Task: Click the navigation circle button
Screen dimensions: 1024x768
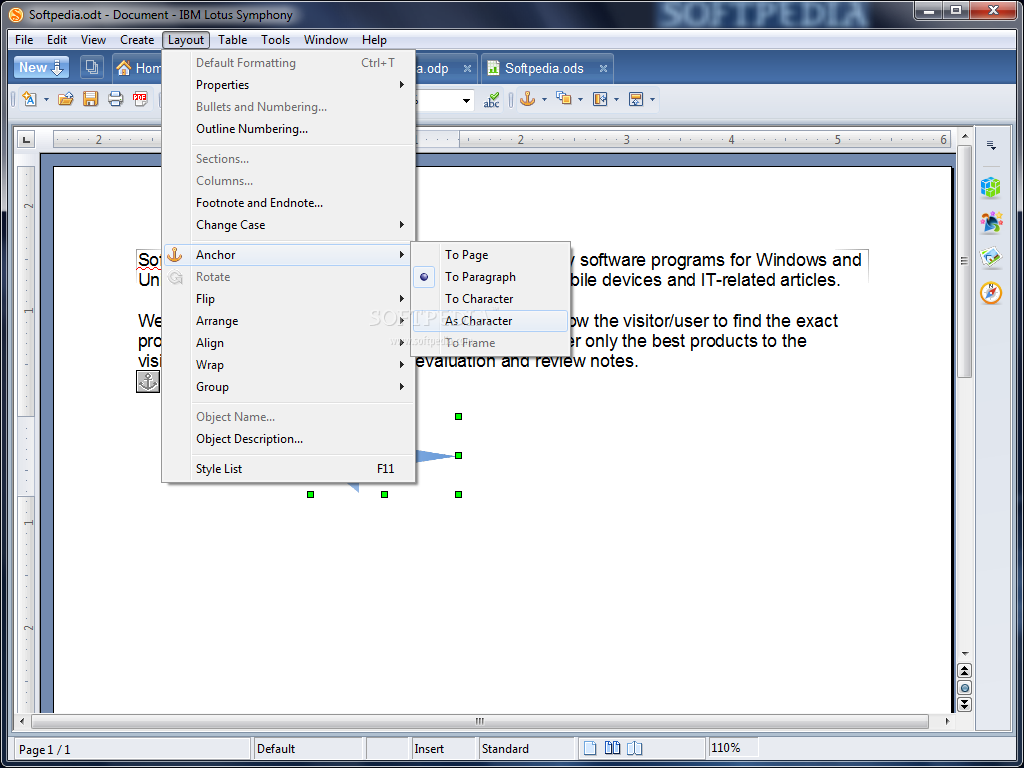Action: click(x=965, y=688)
